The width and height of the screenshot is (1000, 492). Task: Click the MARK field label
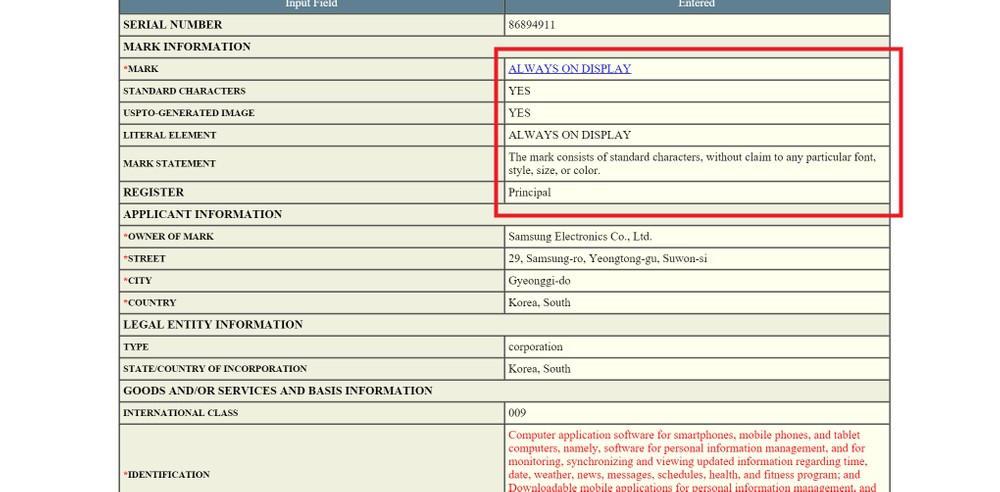click(x=140, y=69)
